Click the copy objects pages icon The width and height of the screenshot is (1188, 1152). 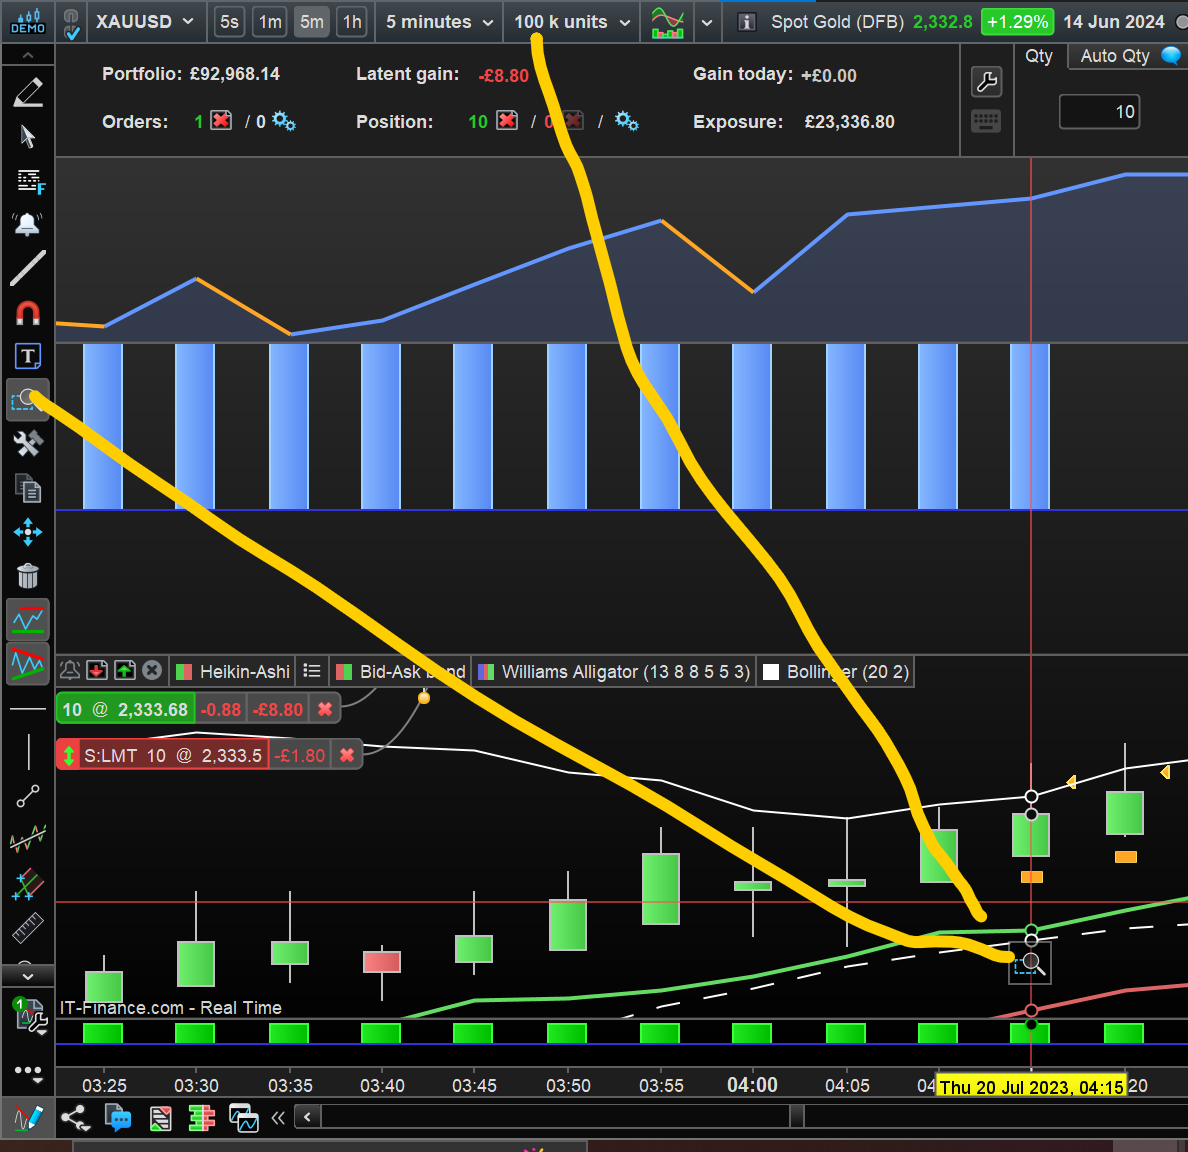[x=28, y=488]
